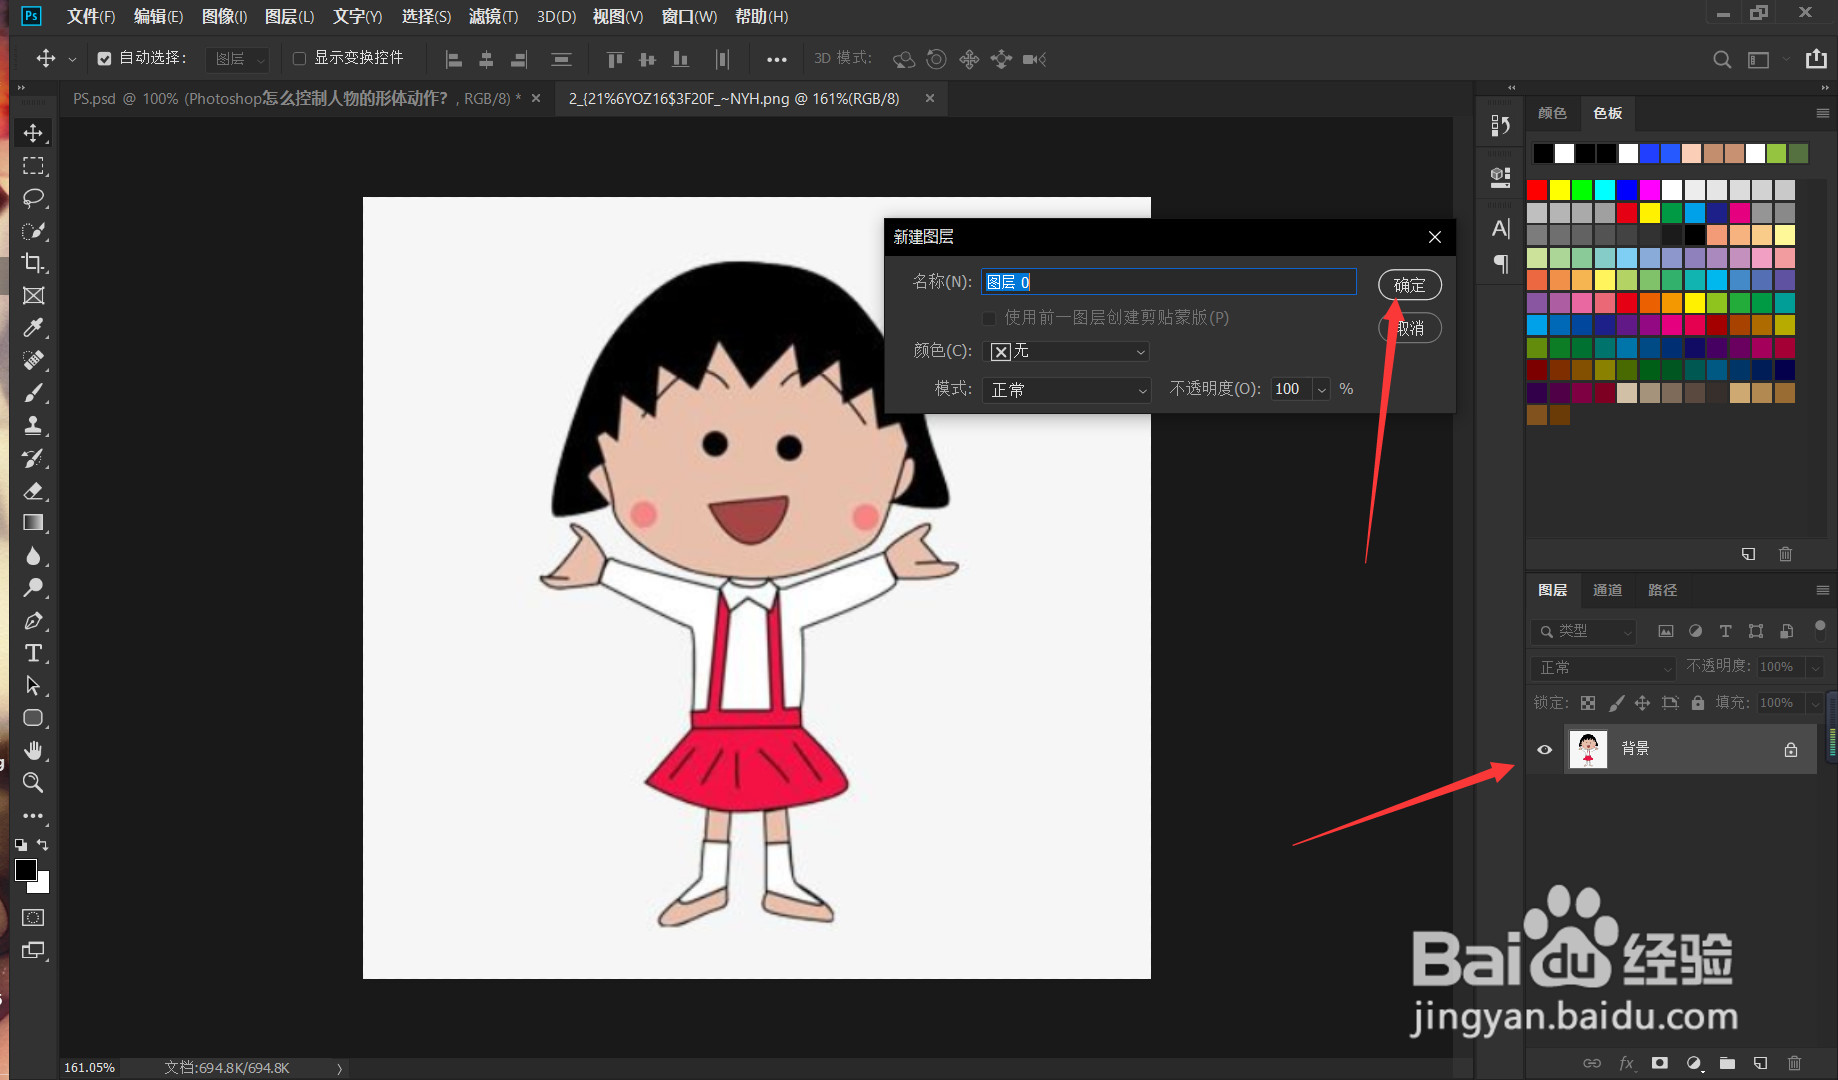Open the Layers panel blend mode dropdown
This screenshot has height=1080, width=1838.
tap(1603, 667)
